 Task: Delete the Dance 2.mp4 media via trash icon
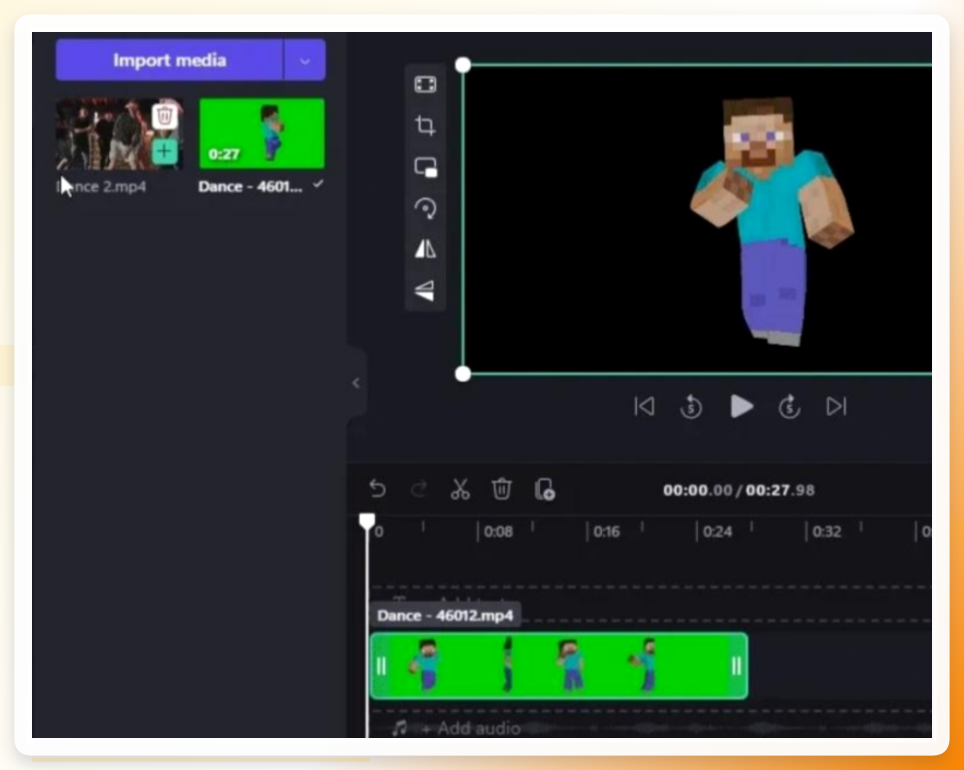(x=164, y=116)
